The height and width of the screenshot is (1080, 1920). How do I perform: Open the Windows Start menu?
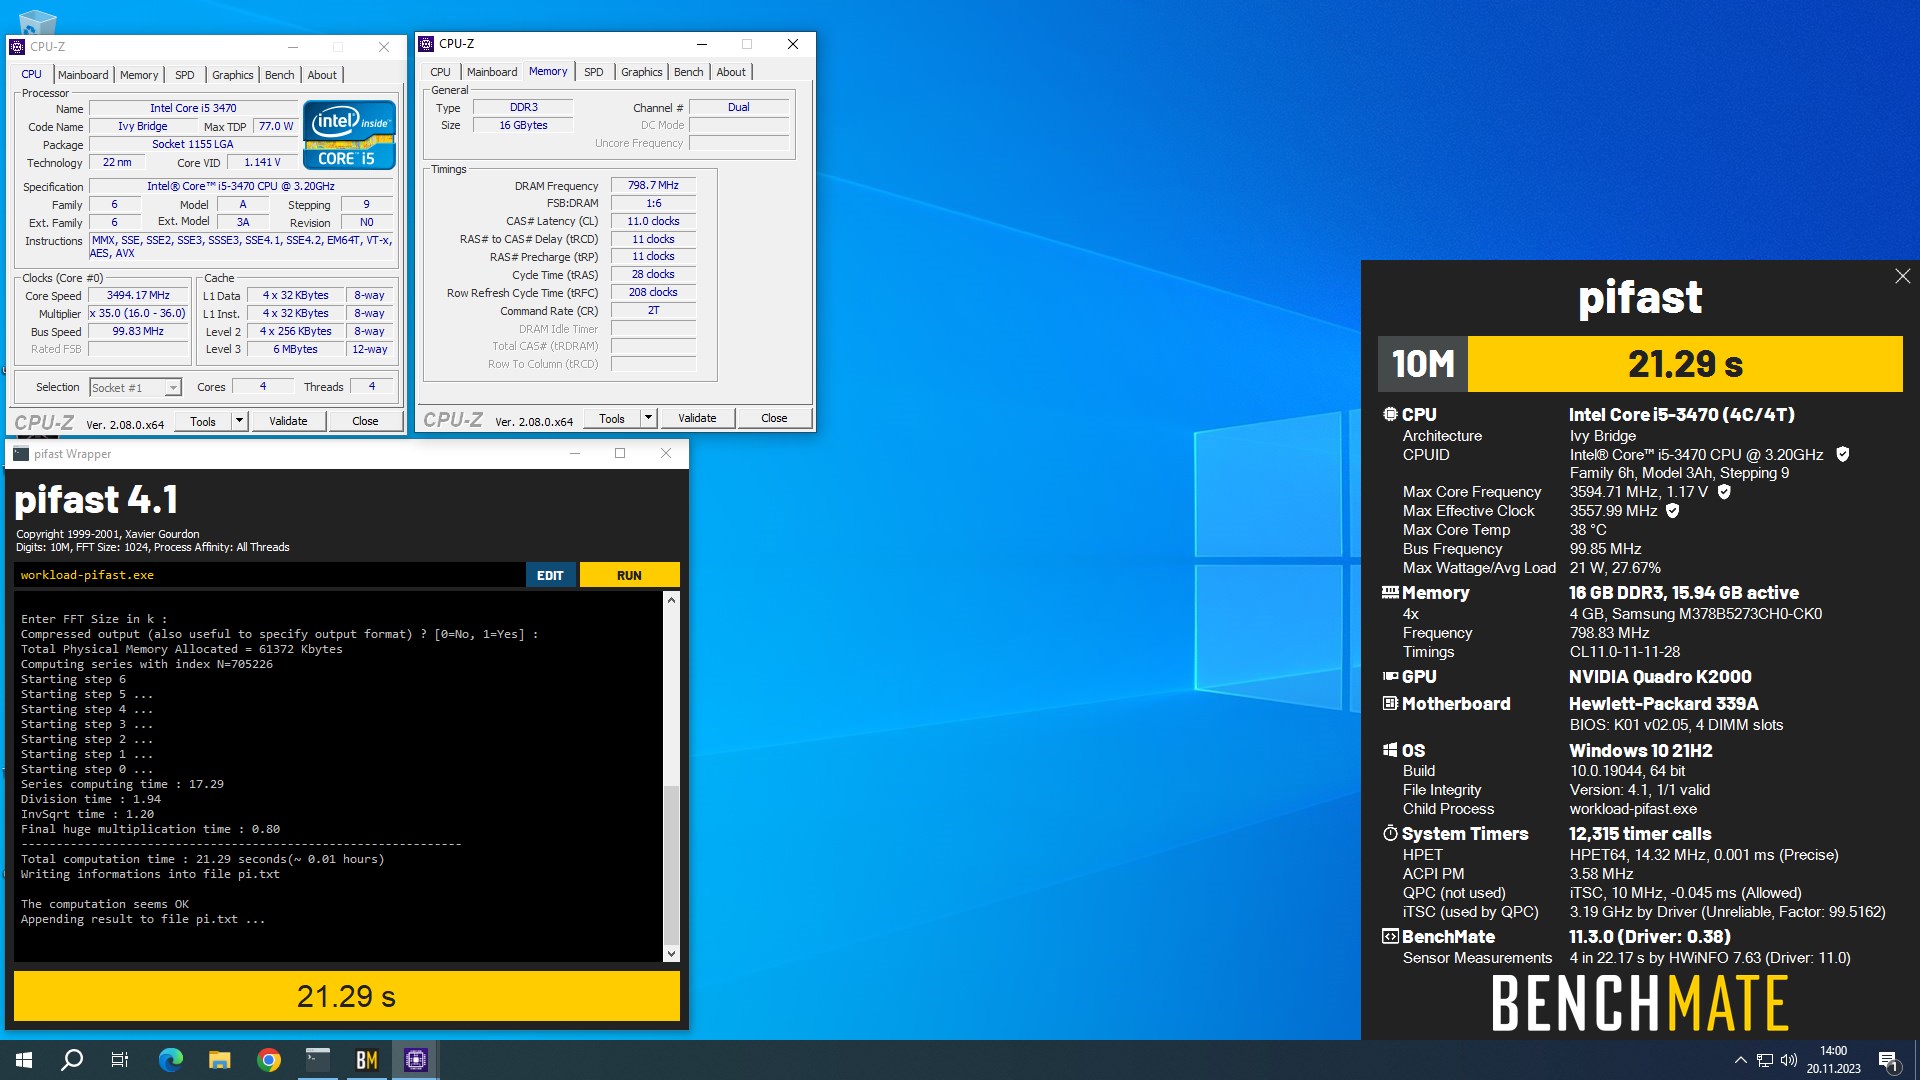(x=24, y=1060)
